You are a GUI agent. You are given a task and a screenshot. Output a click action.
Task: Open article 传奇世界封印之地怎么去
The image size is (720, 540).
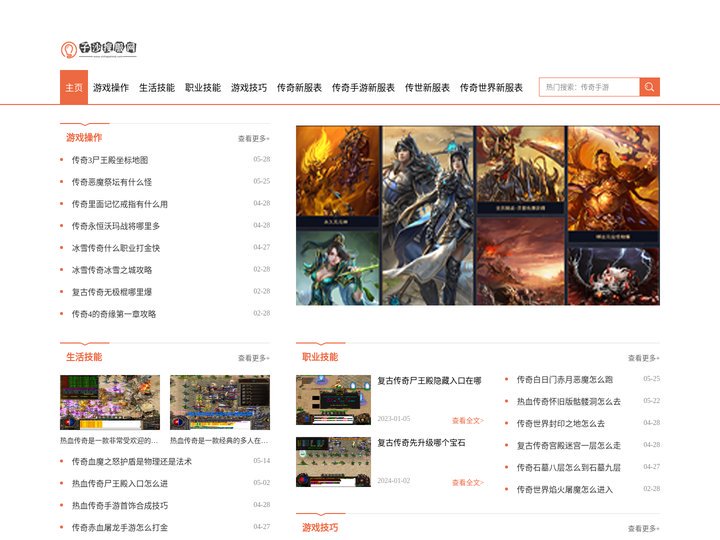pos(561,424)
